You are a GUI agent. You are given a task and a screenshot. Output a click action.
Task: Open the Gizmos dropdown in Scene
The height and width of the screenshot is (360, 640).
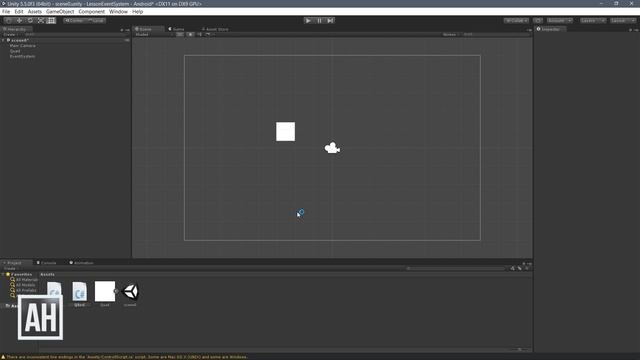[451, 35]
